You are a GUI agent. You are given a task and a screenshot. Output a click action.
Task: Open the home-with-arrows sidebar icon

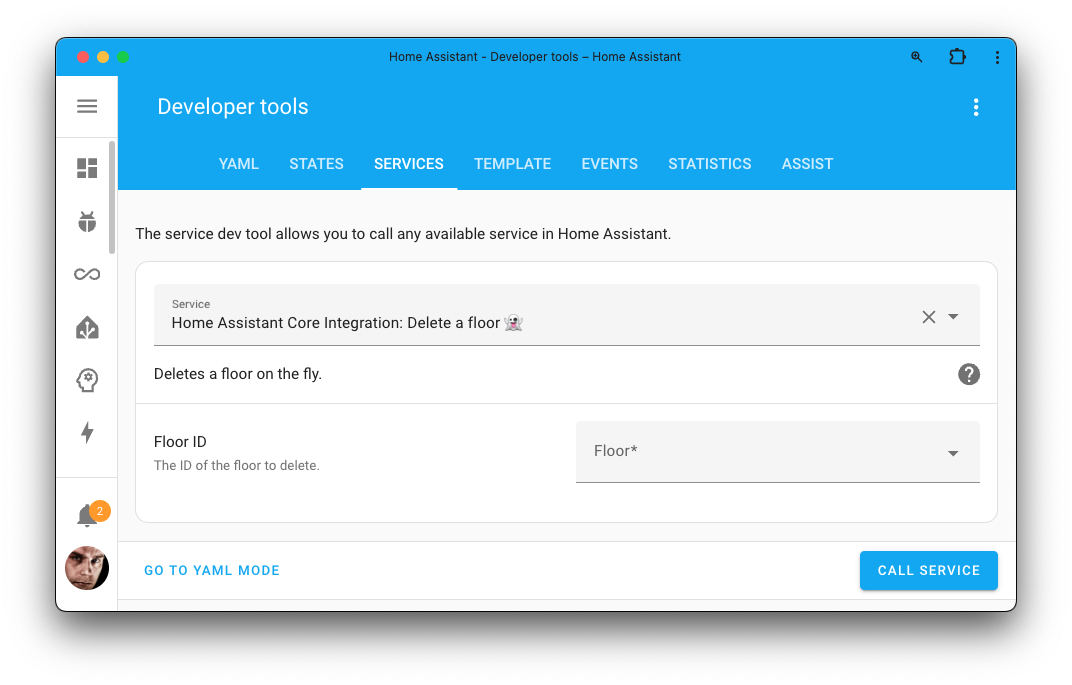pos(87,326)
